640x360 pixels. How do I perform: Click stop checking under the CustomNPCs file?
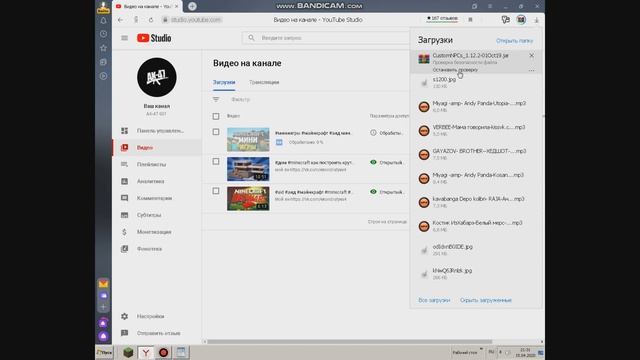[x=455, y=70]
